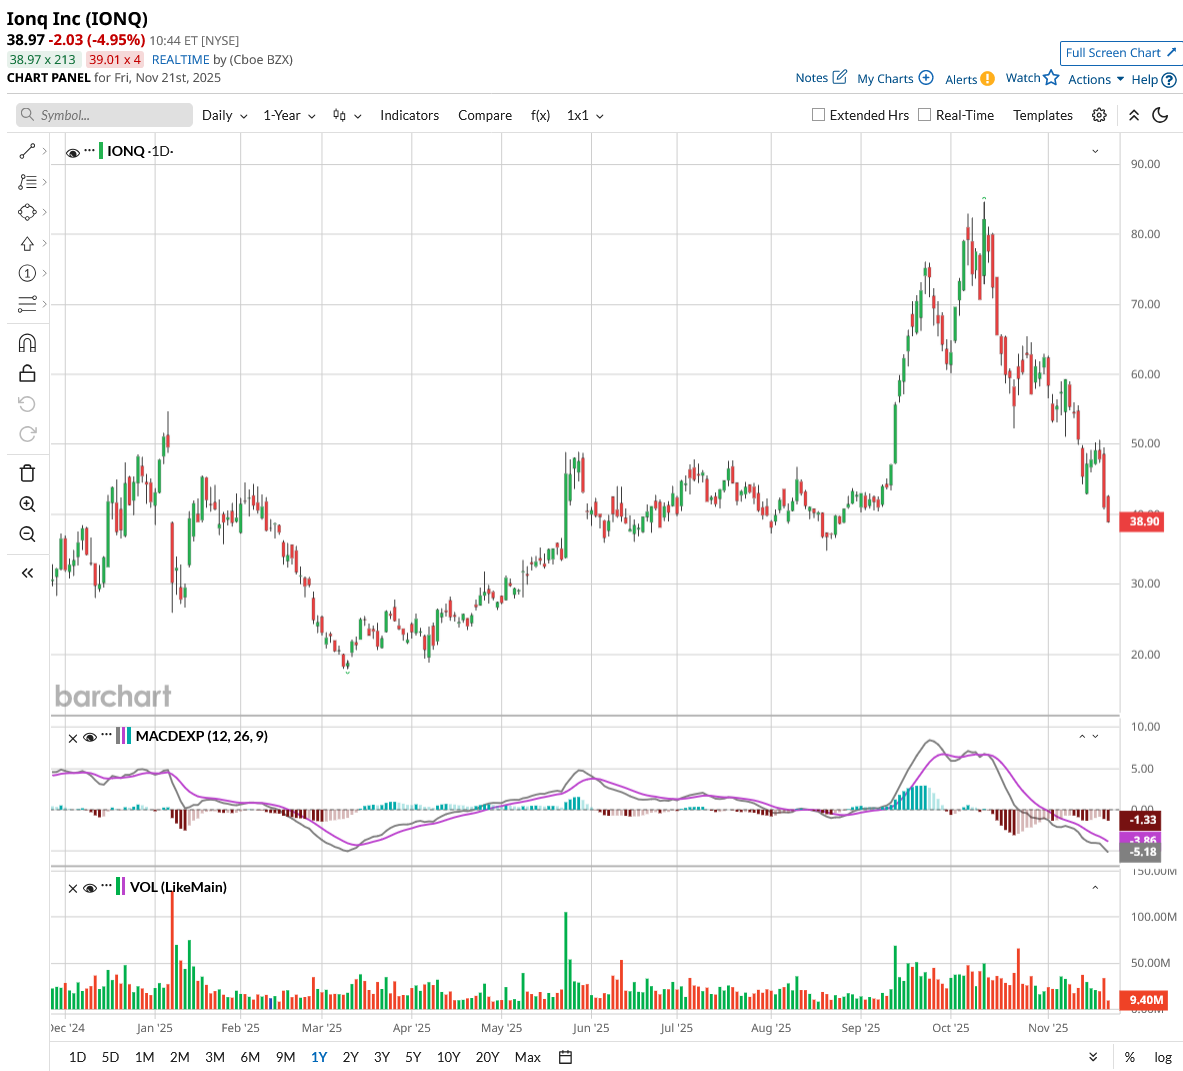The width and height of the screenshot is (1183, 1071).
Task: Move the MACDEXP pane down
Action: tap(1095, 736)
